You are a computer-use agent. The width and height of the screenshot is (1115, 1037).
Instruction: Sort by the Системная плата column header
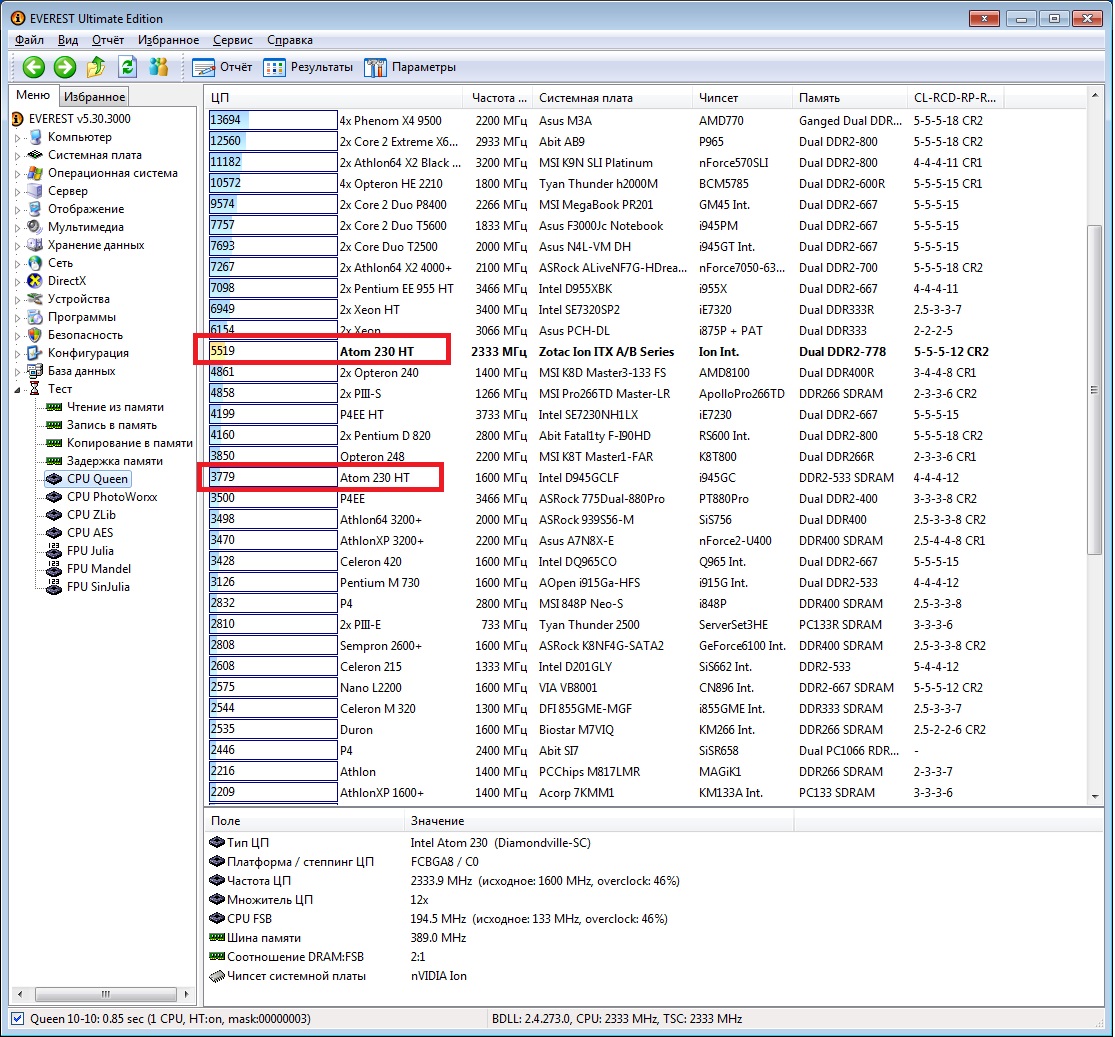click(x=612, y=98)
